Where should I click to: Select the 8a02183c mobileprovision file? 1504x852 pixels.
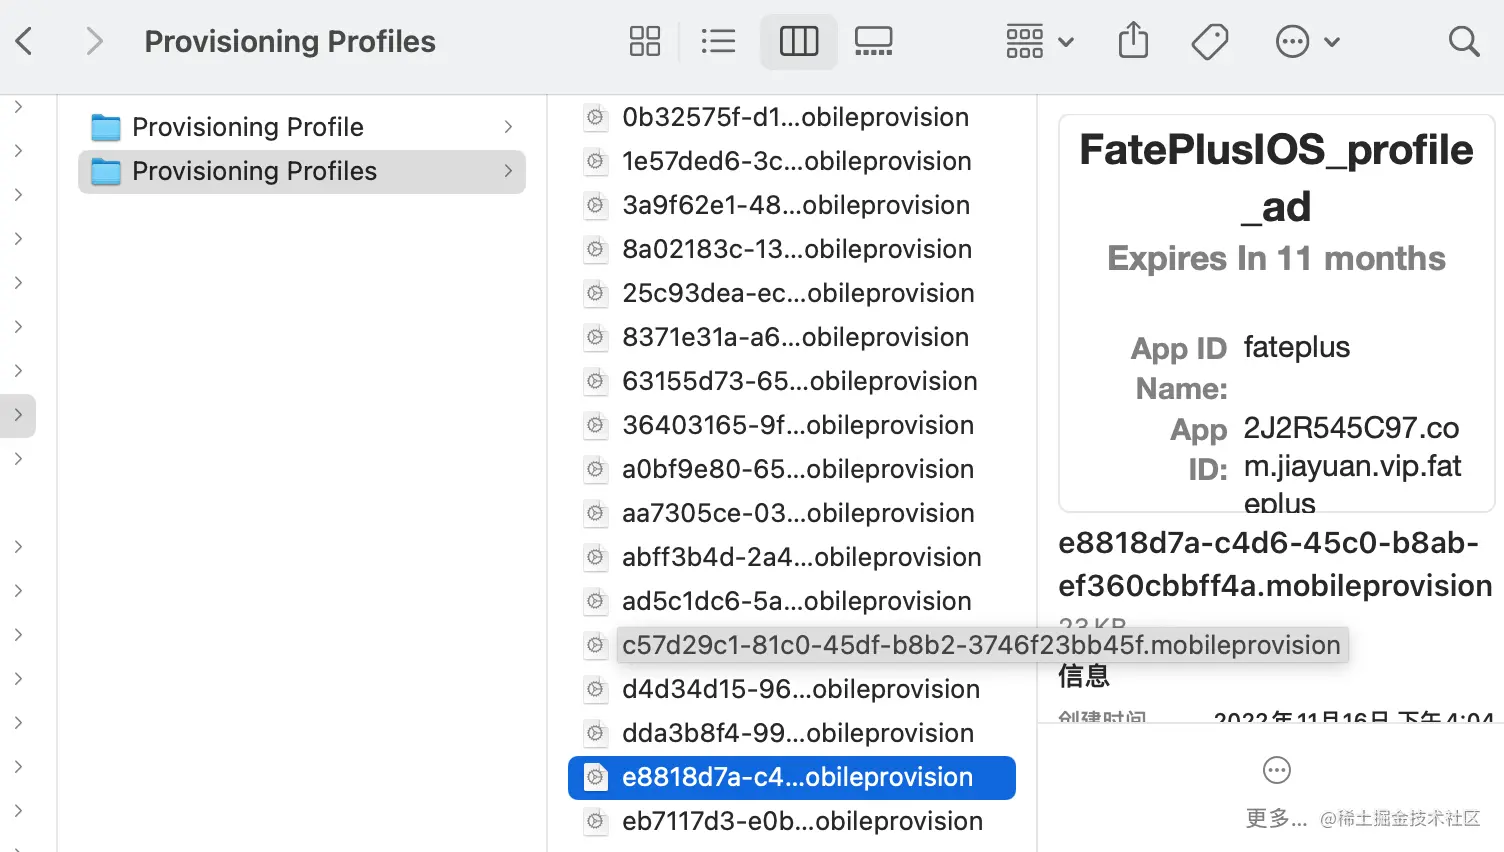pos(796,249)
